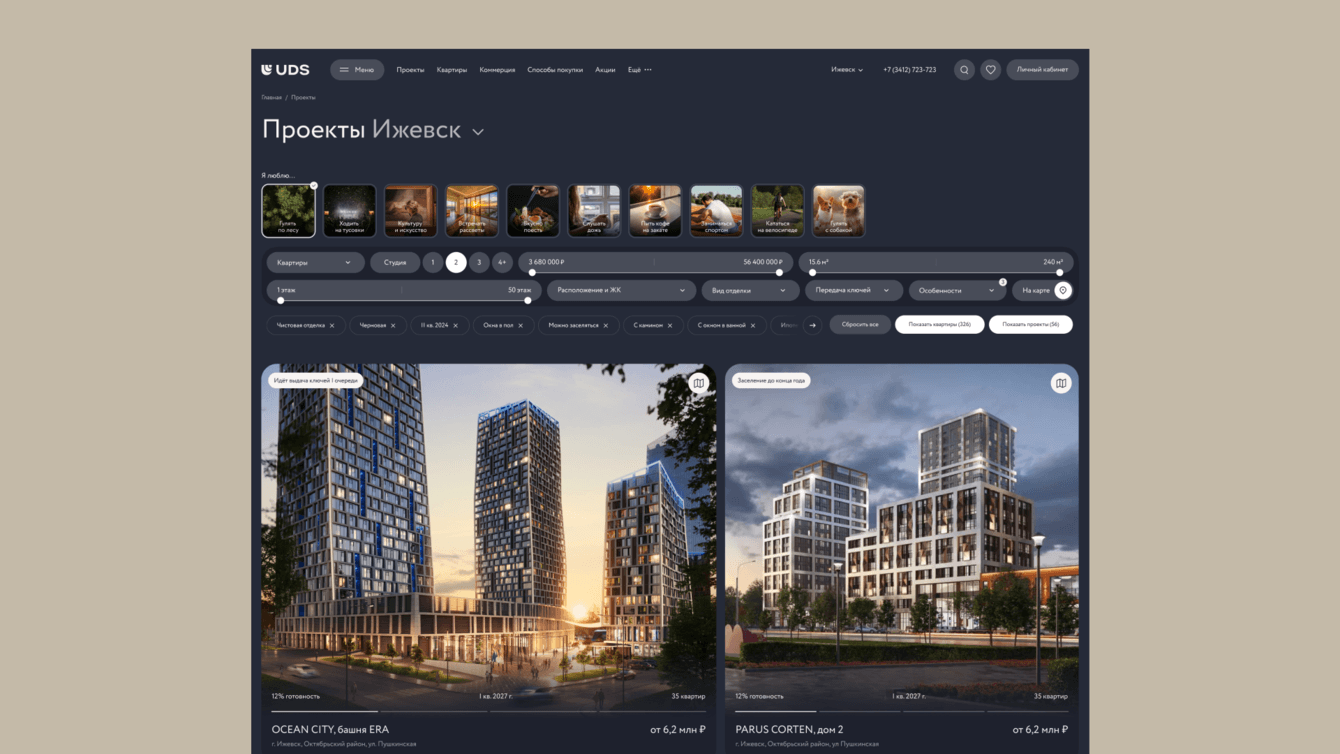
Task: Open the 'Квартиры' property type dropdown
Action: click(x=314, y=263)
